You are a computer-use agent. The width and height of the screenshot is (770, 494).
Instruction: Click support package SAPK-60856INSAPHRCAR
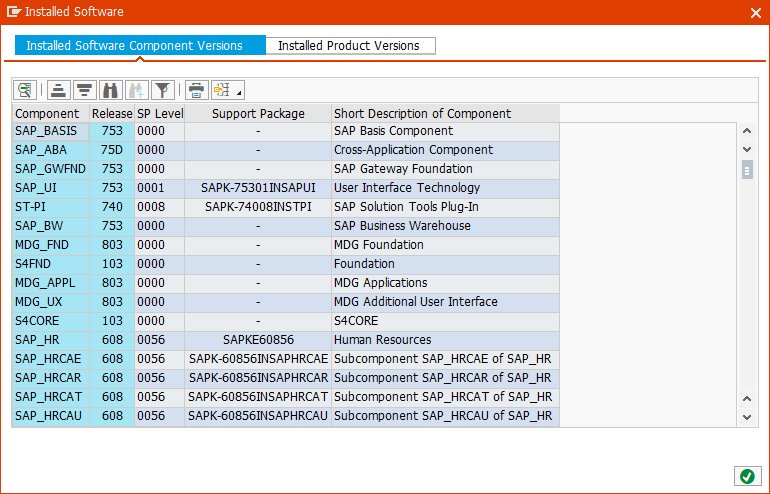tap(258, 378)
